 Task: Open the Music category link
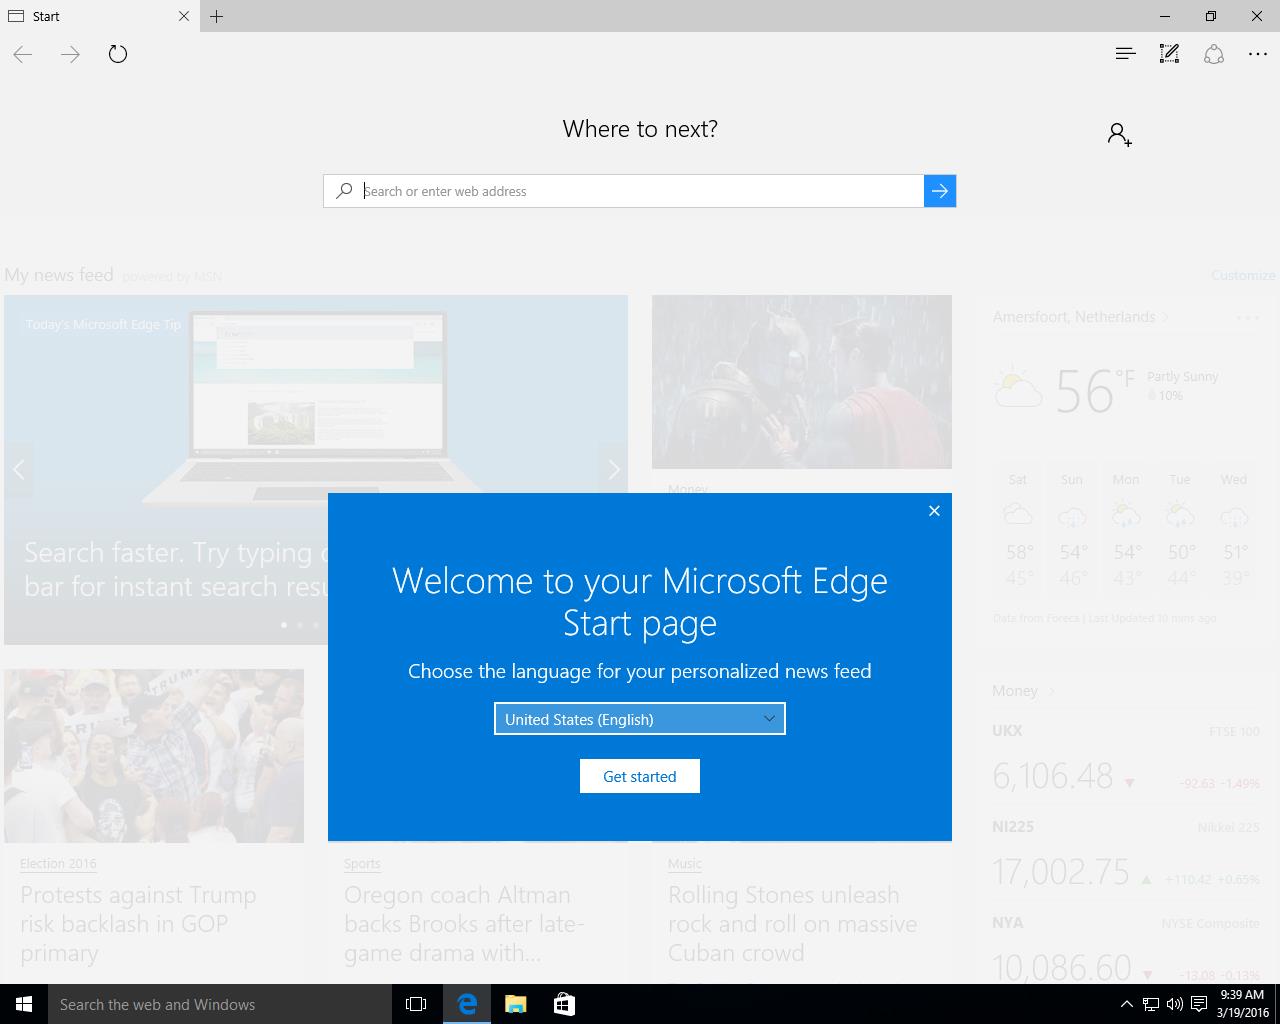[685, 863]
